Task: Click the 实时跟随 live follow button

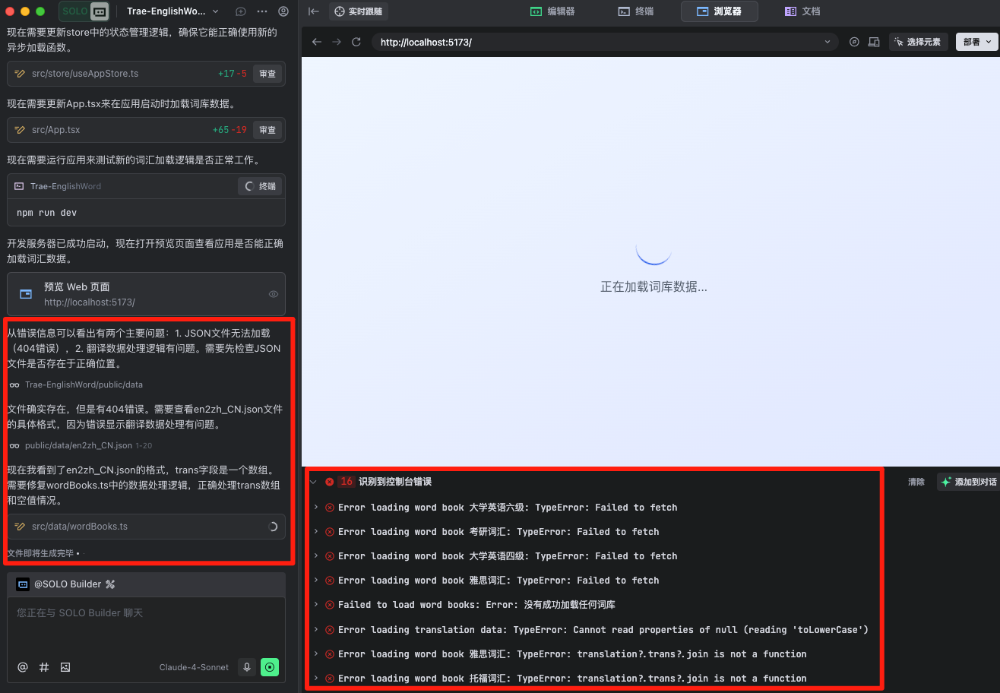Action: coord(358,11)
